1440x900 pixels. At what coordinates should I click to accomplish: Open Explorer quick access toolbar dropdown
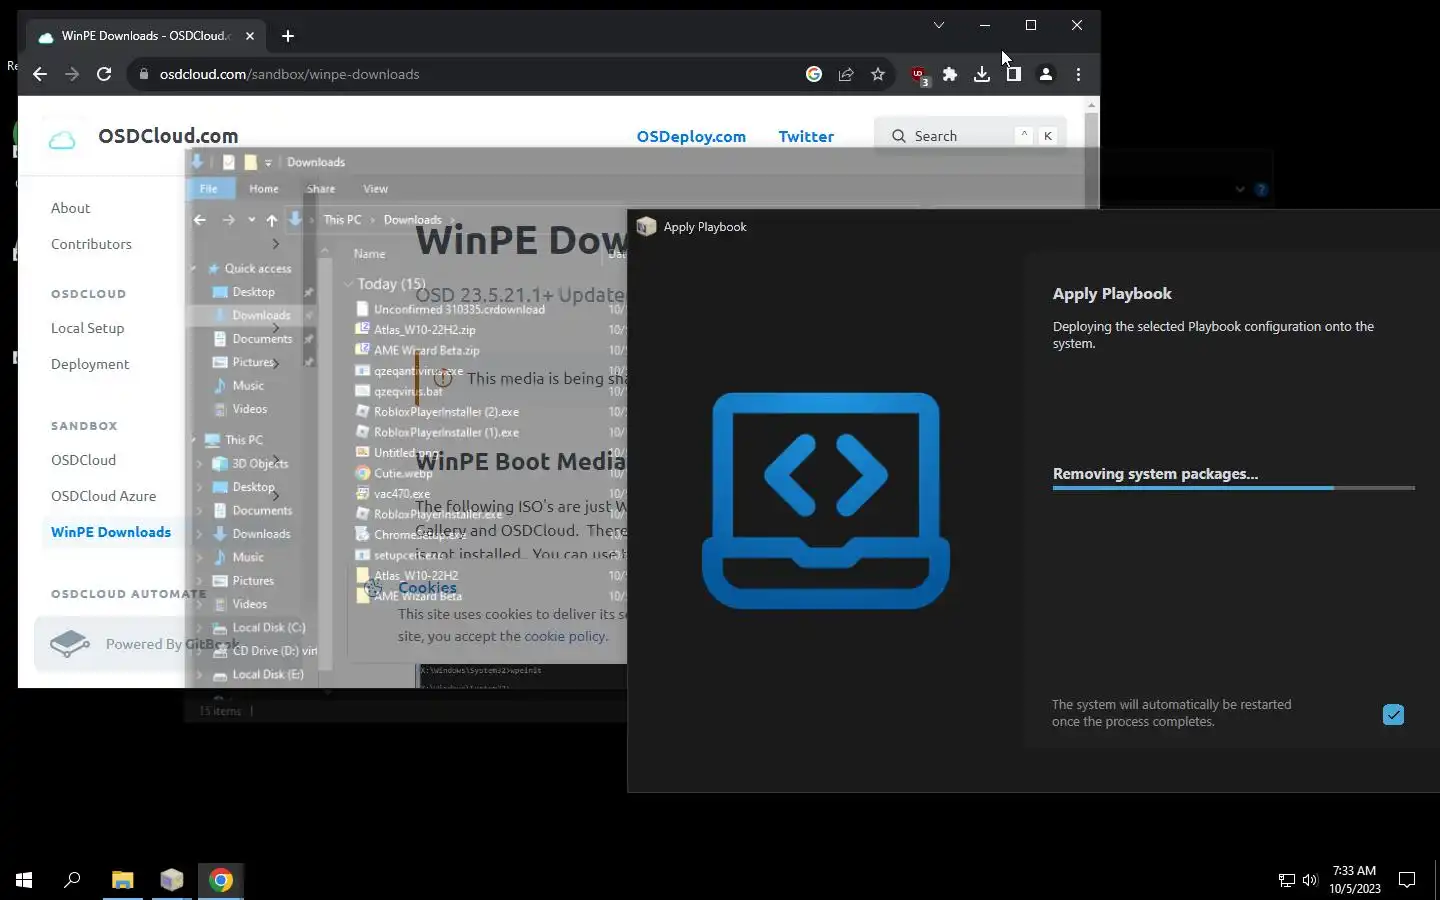coord(268,163)
